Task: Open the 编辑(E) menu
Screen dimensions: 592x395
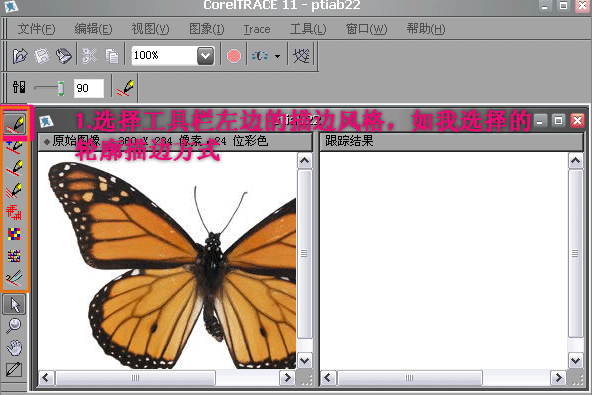Action: tap(93, 29)
